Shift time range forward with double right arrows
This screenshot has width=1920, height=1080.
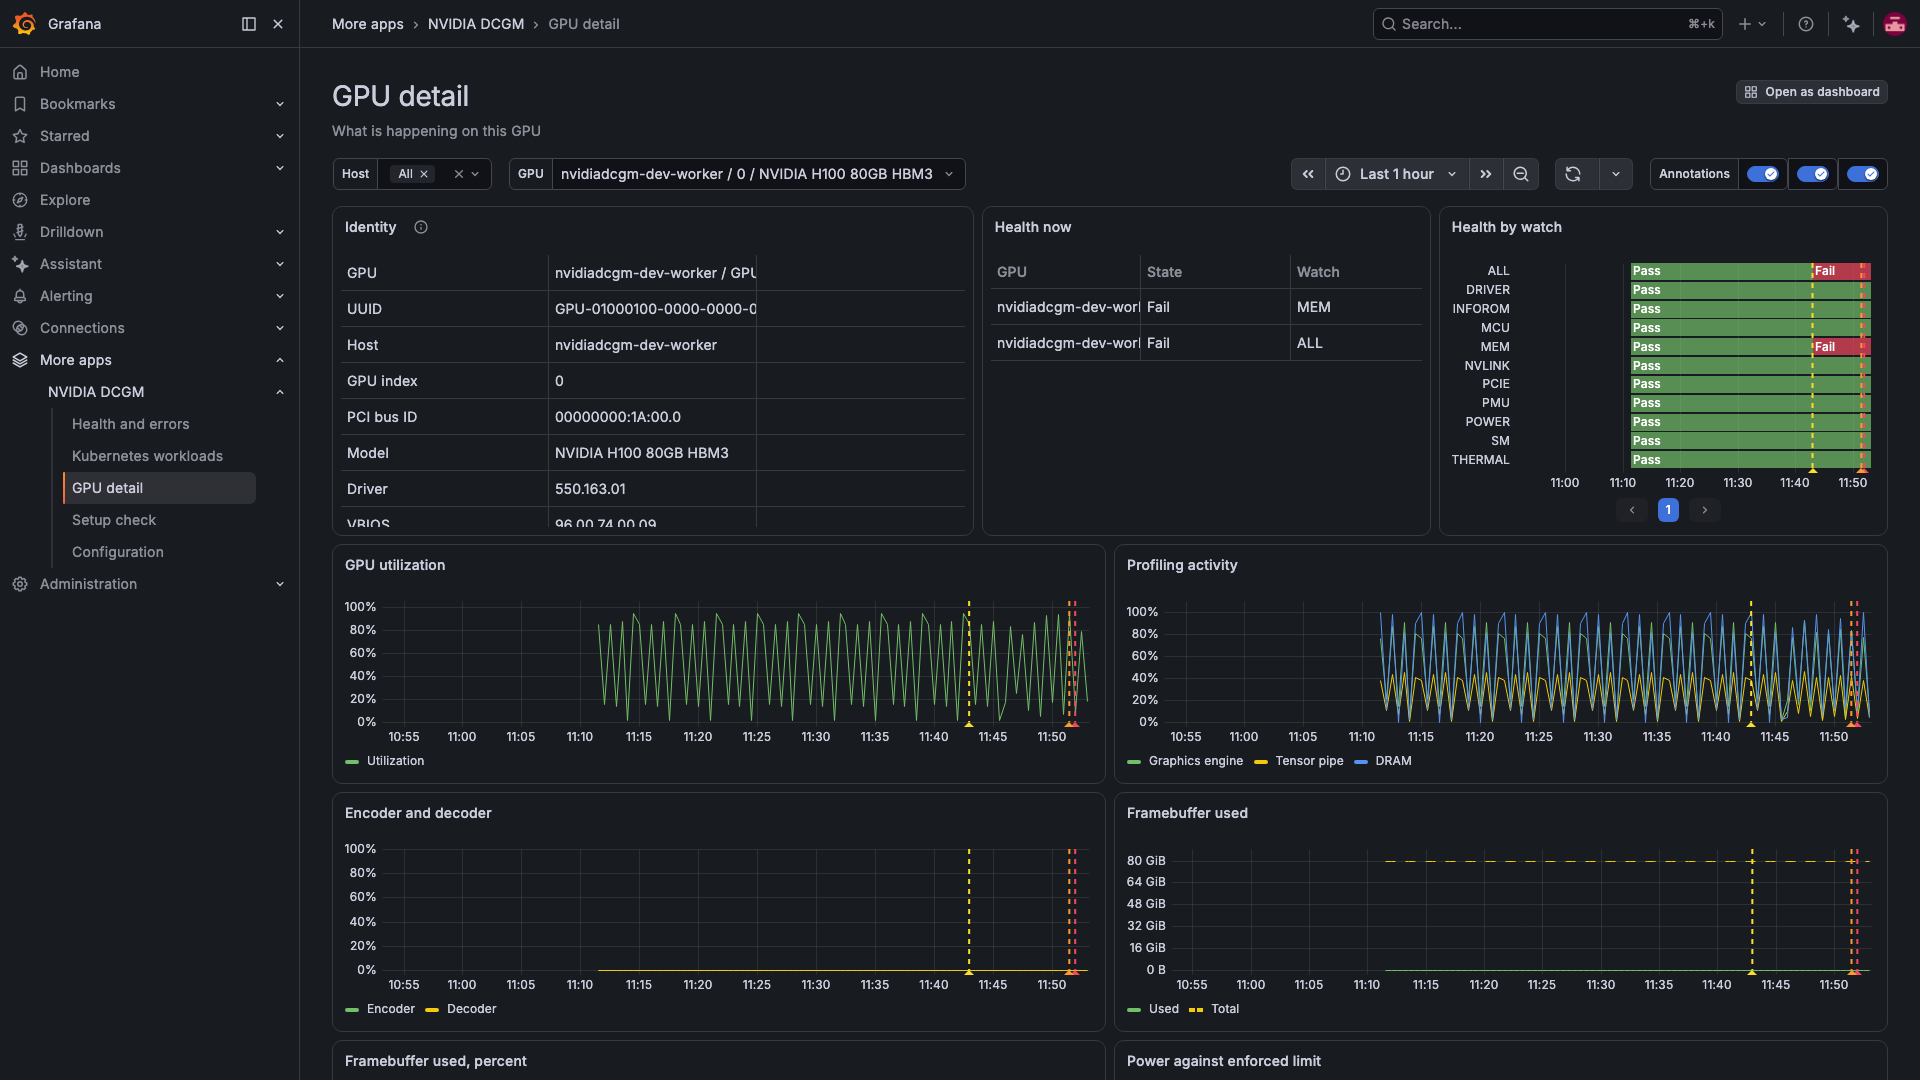point(1486,174)
